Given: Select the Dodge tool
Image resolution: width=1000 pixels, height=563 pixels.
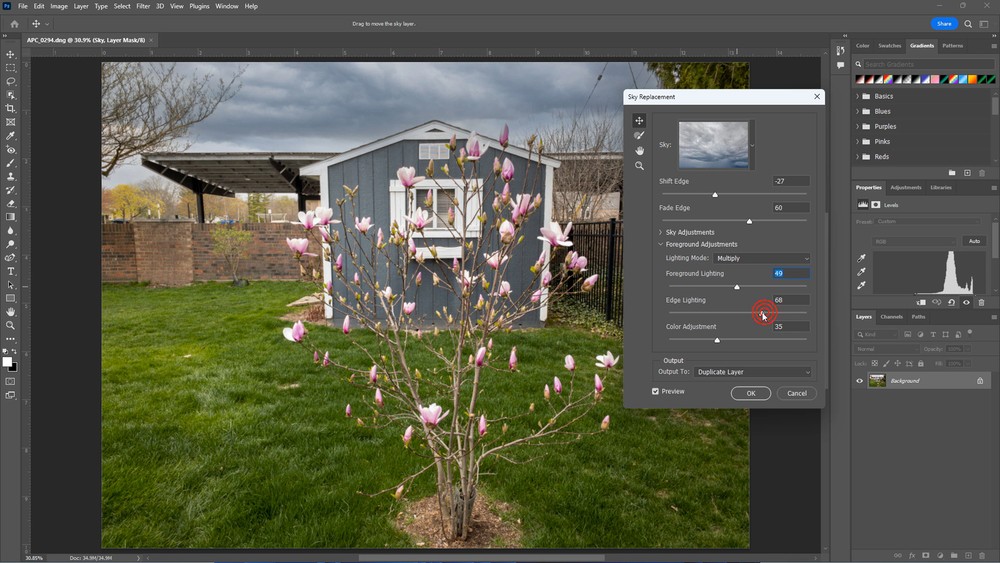Looking at the screenshot, I should (x=10, y=244).
